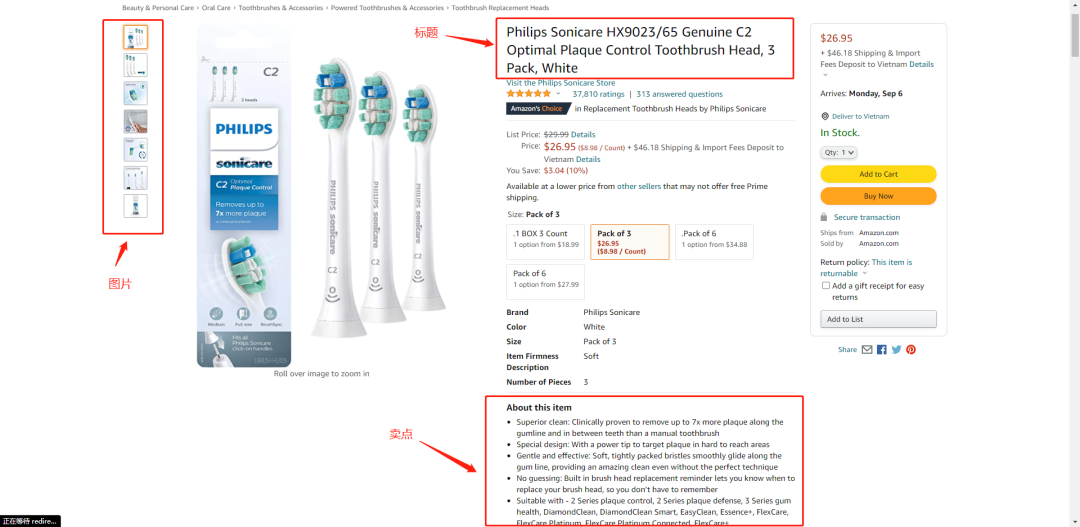Open the Qty quantity dropdown

pyautogui.click(x=839, y=152)
